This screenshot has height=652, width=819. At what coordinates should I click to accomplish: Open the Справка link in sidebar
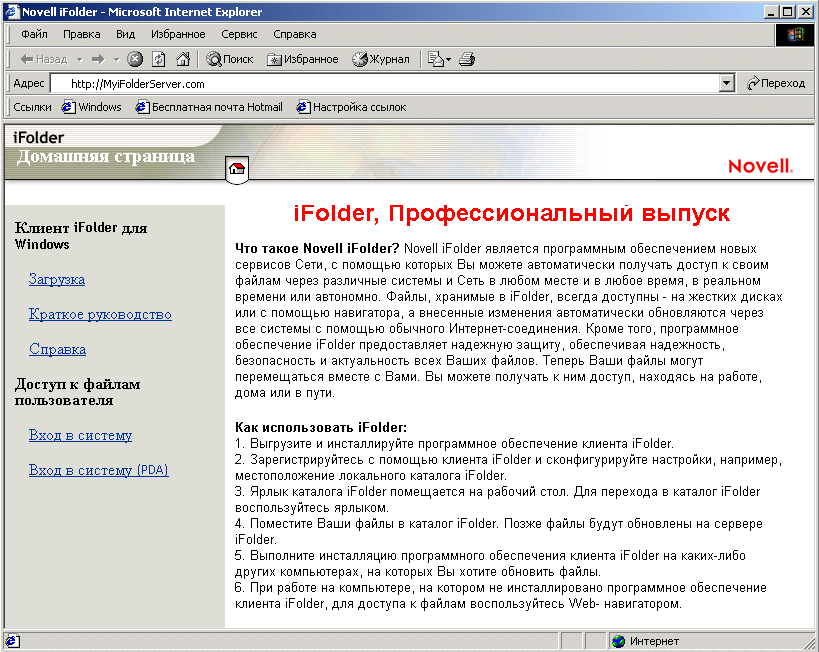pyautogui.click(x=57, y=349)
